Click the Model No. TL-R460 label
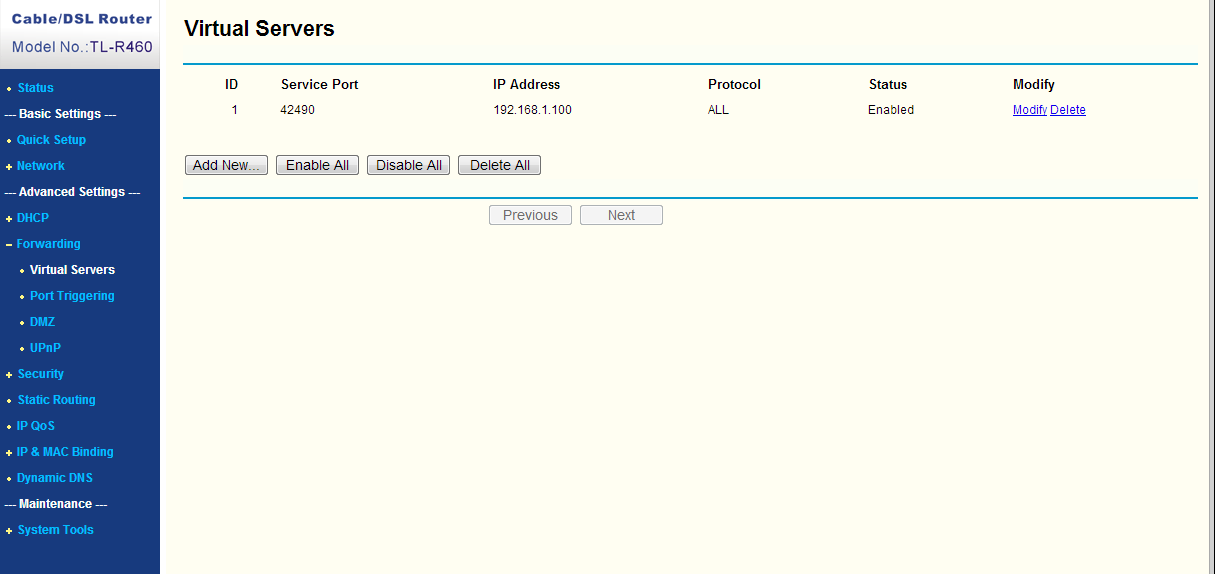 [x=82, y=47]
